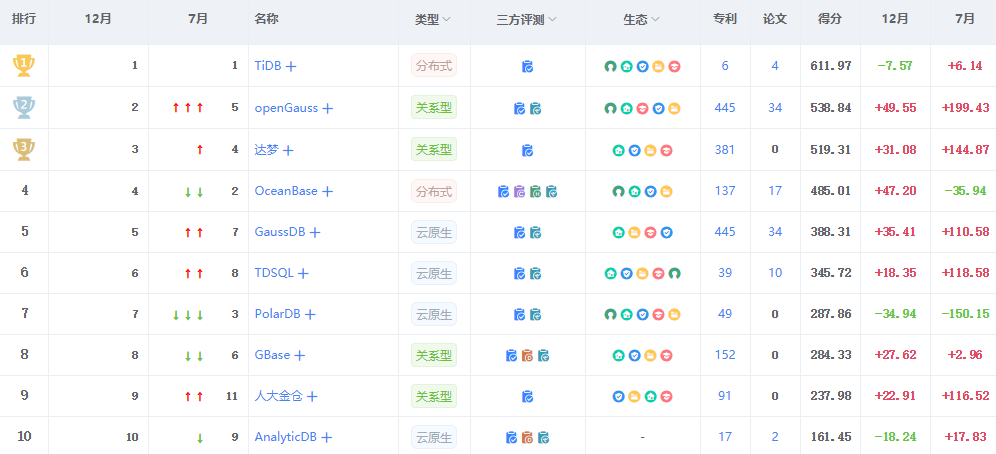
Task: Click the orange evaluation icon in the GBase row
Action: pyautogui.click(x=527, y=355)
